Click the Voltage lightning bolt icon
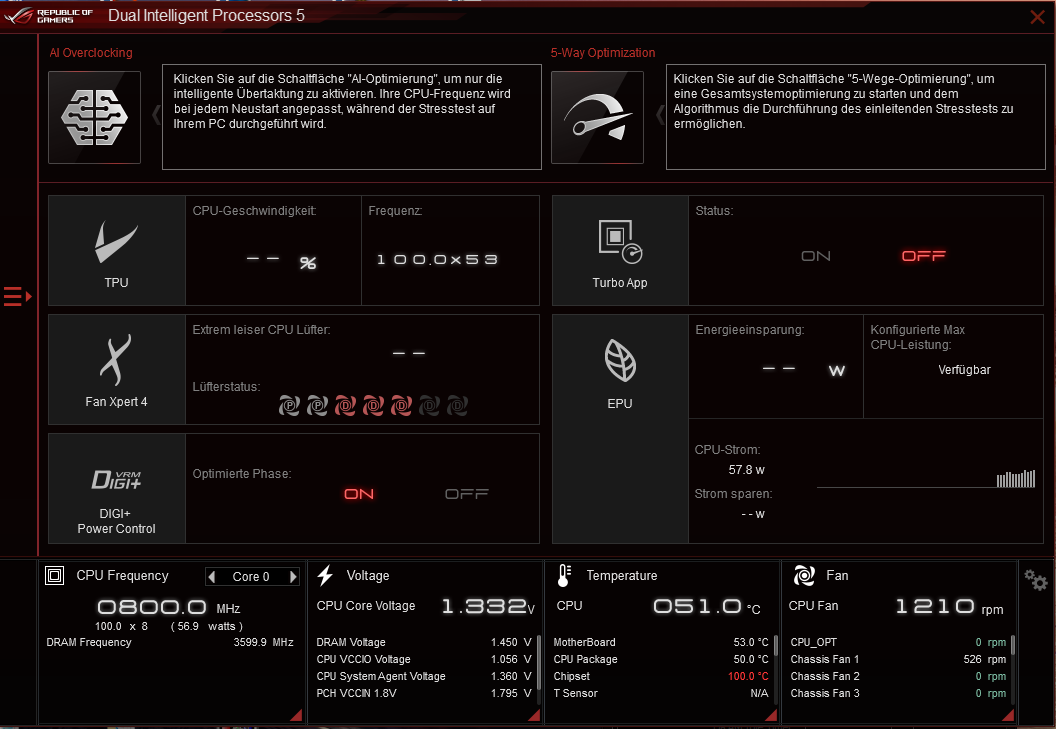This screenshot has height=729, width=1056. pos(325,575)
